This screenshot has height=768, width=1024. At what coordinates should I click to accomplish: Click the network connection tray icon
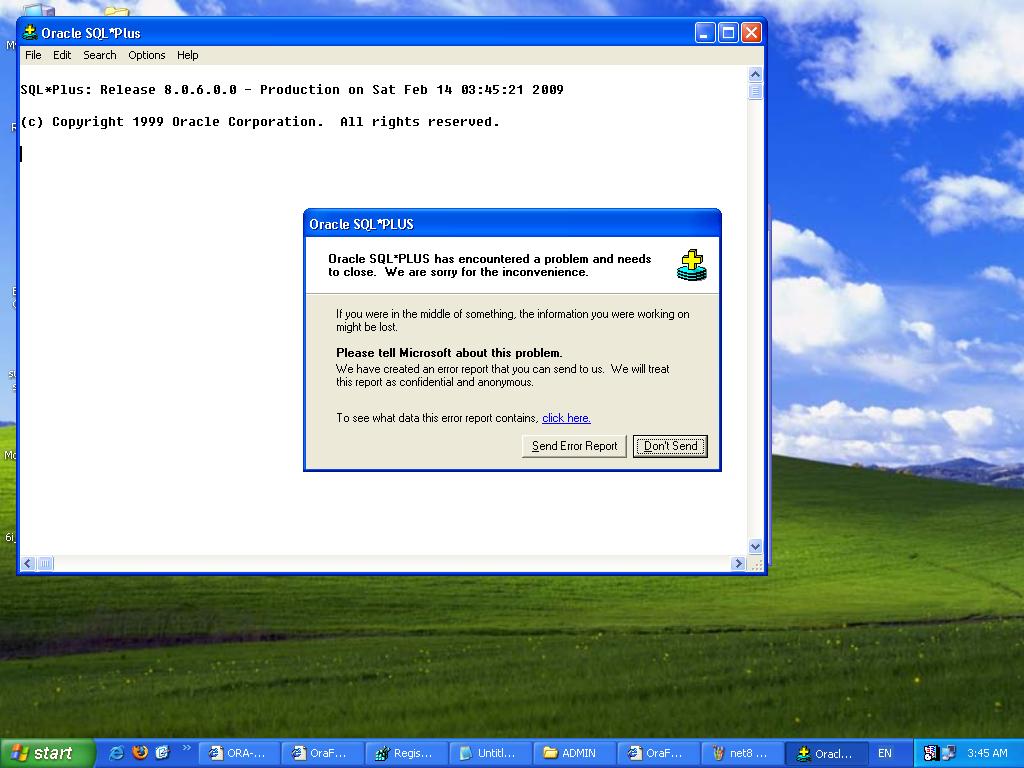tap(948, 753)
